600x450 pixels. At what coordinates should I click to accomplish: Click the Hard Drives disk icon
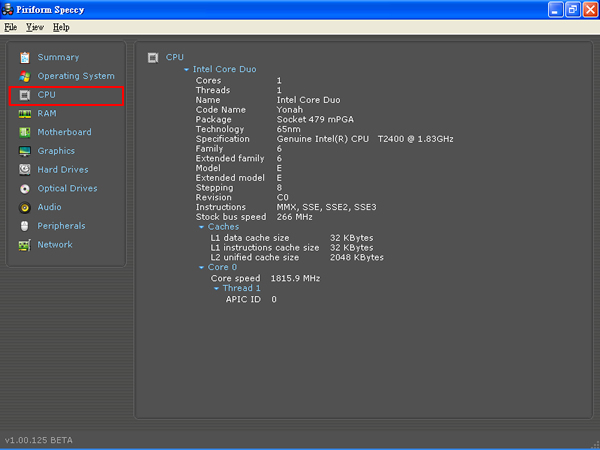25,170
